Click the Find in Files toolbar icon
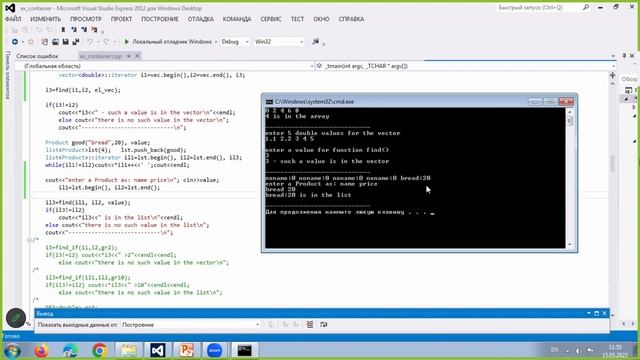The image size is (640, 360). click(316, 42)
